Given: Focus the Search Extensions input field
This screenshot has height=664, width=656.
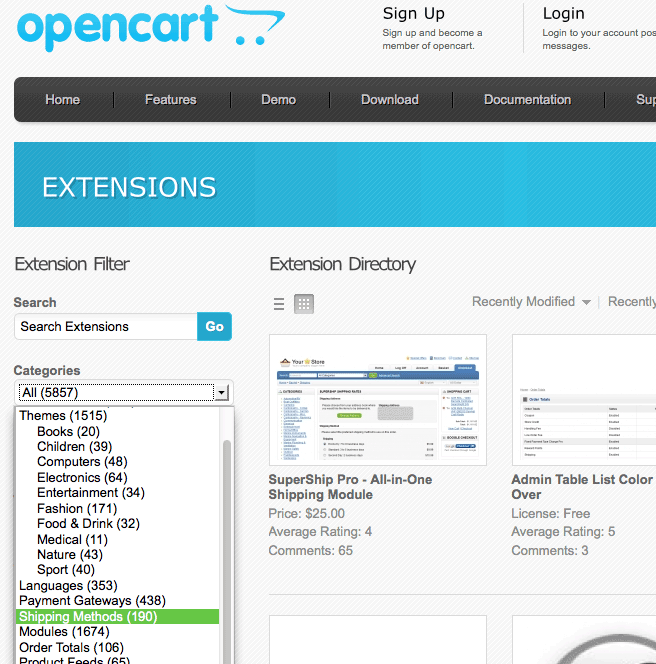Looking at the screenshot, I should point(105,327).
